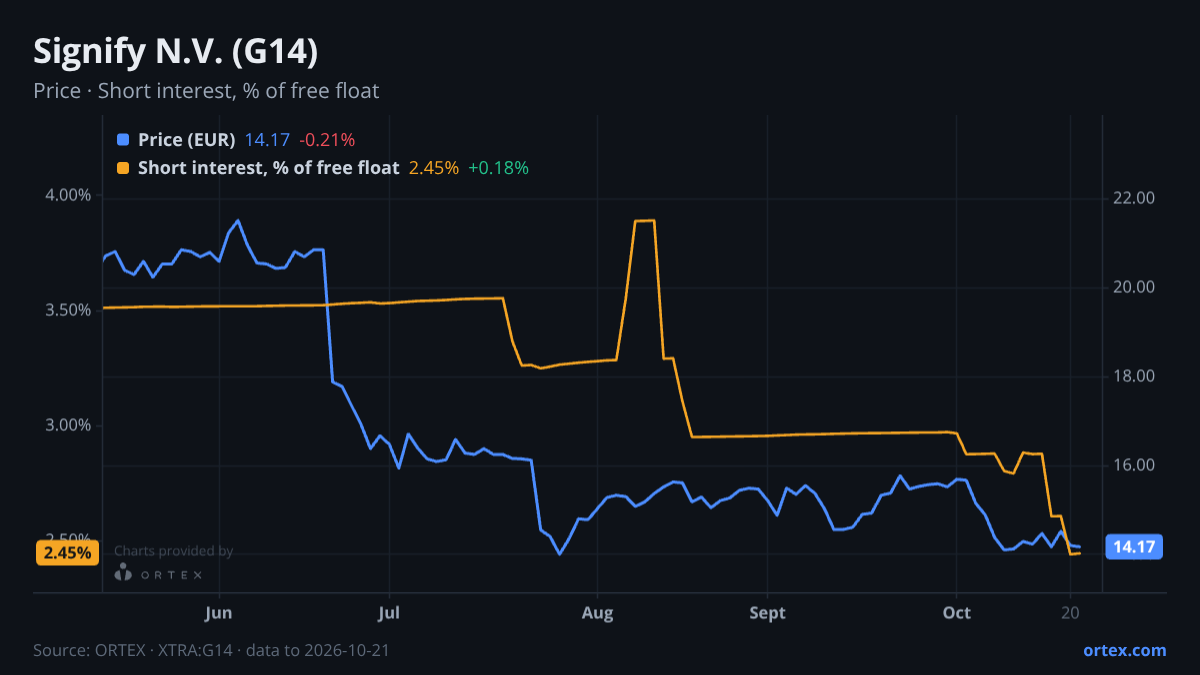
Task: Click the '20' date axis label
Action: point(1070,612)
